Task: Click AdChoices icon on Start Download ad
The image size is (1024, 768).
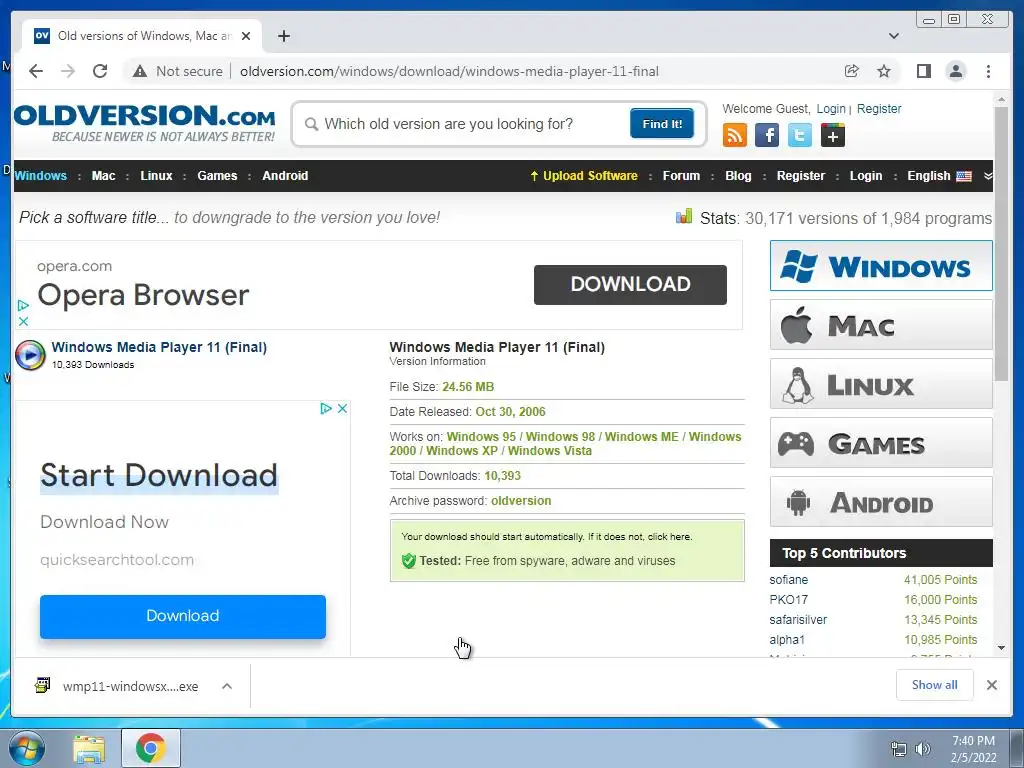Action: 326,408
